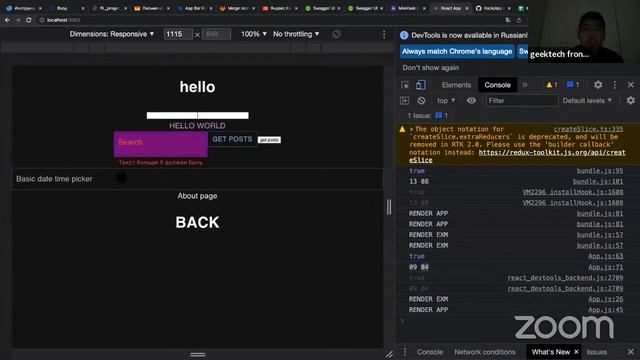The width and height of the screenshot is (640, 360).
Task: Open source link App.js:71
Action: 605,267
